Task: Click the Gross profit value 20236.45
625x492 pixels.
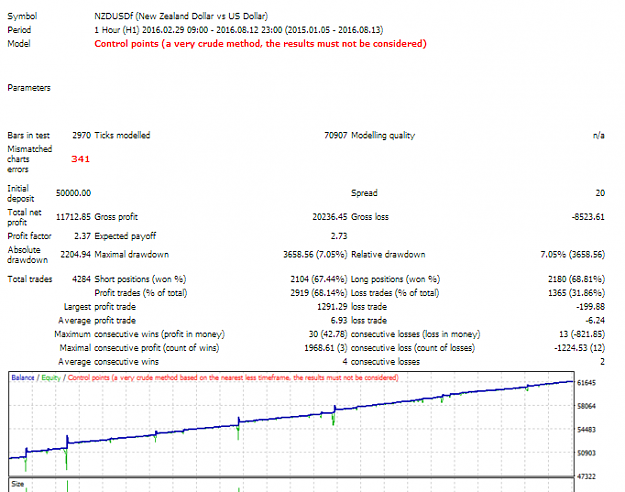Action: click(x=330, y=217)
